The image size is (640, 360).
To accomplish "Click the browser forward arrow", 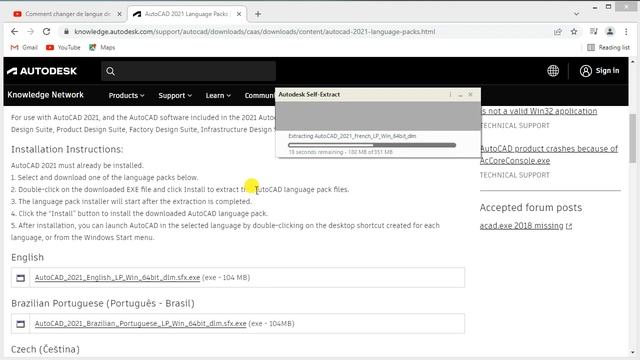I will pos(30,31).
